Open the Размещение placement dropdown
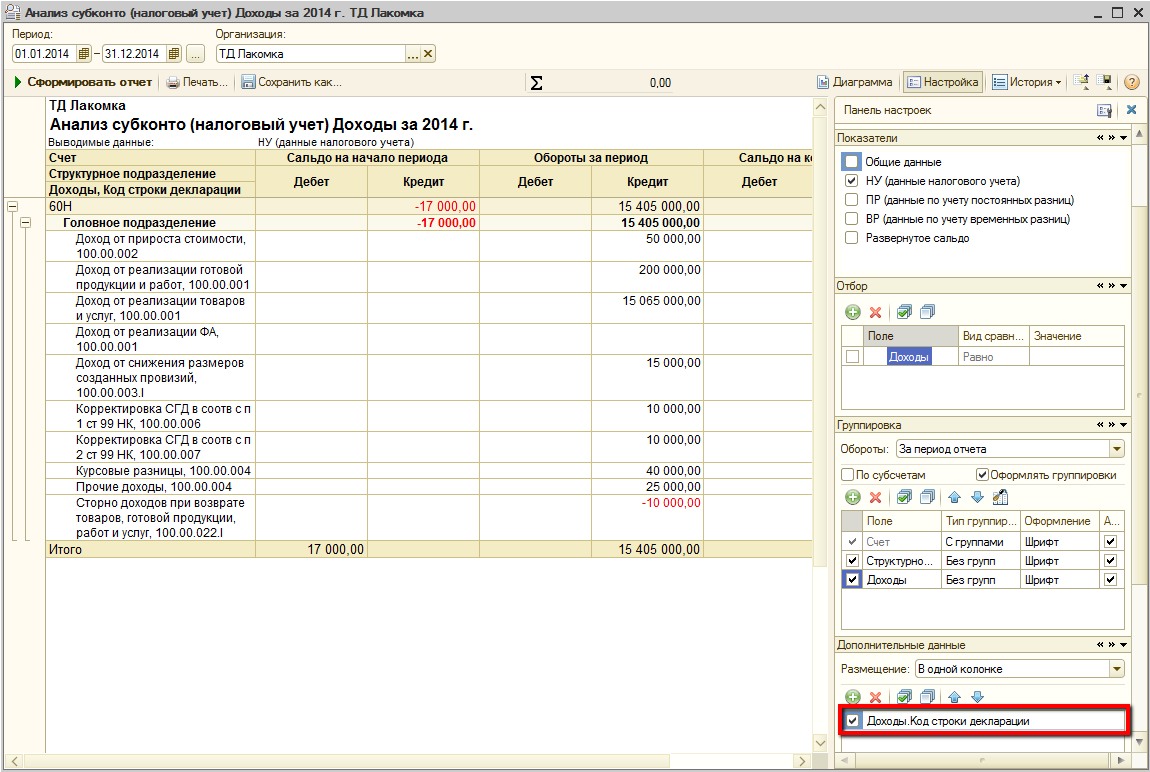The width and height of the screenshot is (1150, 772). click(x=1117, y=668)
